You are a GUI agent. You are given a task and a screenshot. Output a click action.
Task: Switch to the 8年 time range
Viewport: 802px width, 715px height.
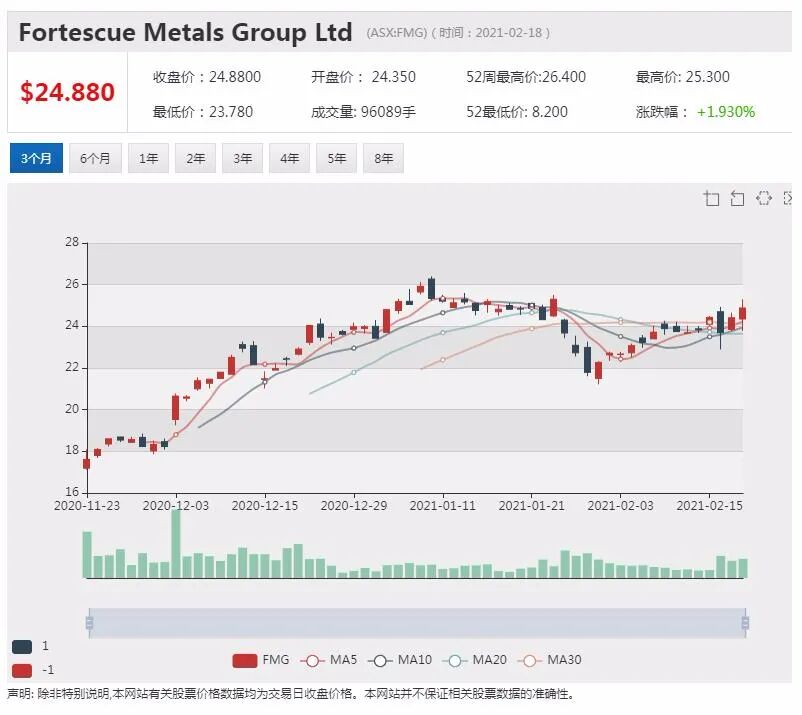tap(384, 159)
